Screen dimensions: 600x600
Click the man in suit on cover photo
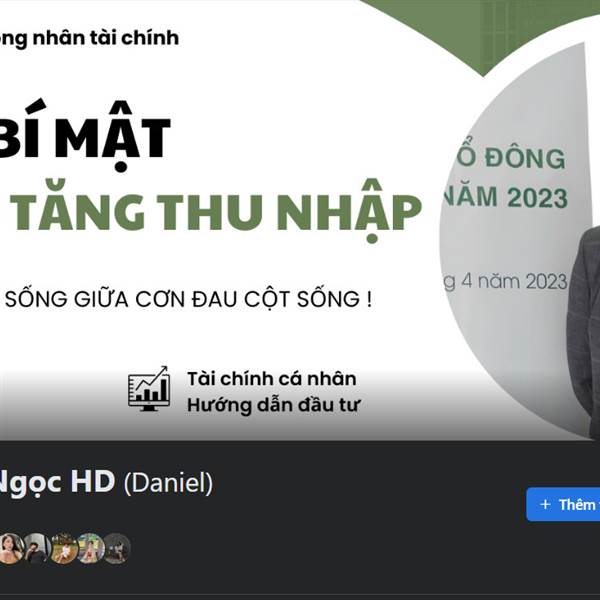[x=583, y=333]
